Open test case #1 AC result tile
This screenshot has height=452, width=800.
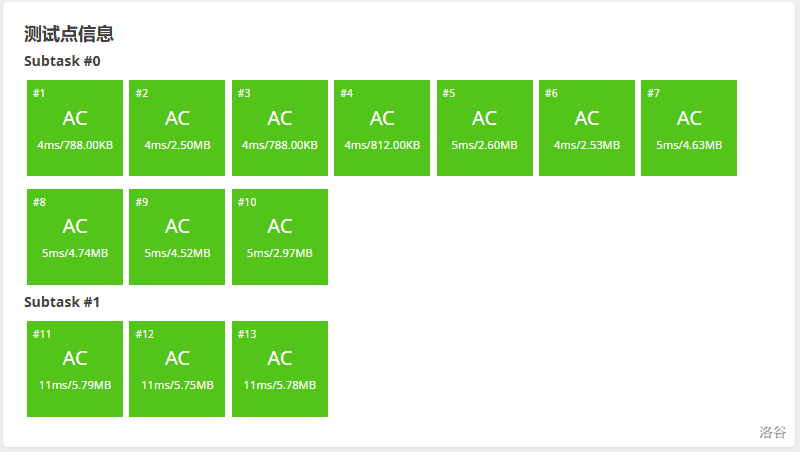[75, 128]
